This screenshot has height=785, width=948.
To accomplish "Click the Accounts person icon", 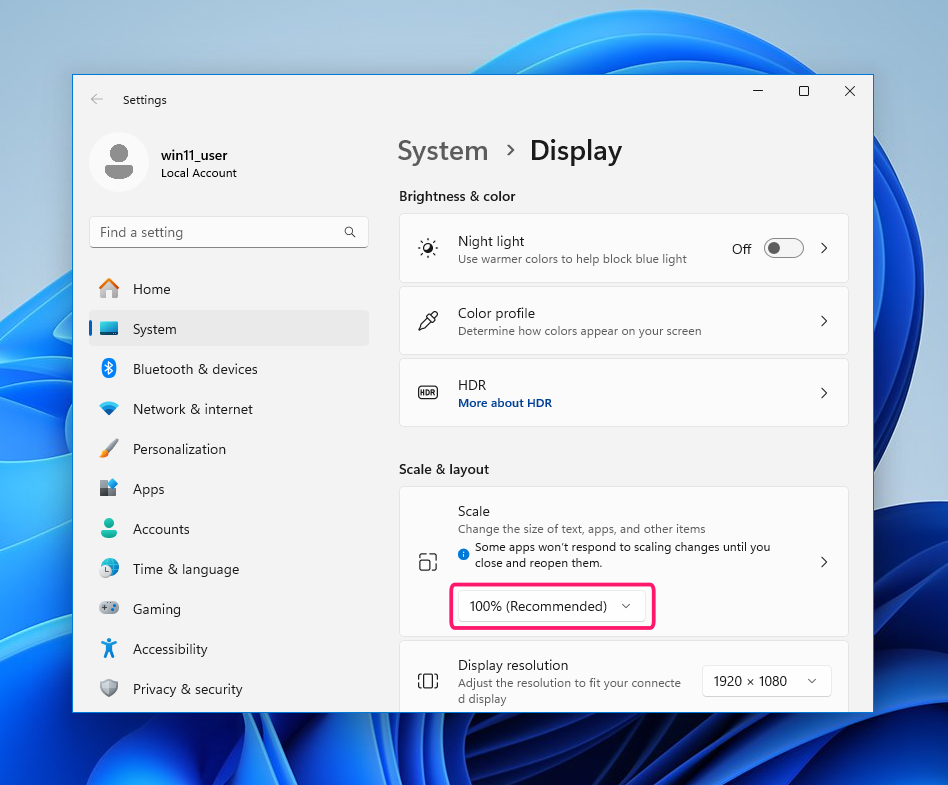I will click(109, 529).
